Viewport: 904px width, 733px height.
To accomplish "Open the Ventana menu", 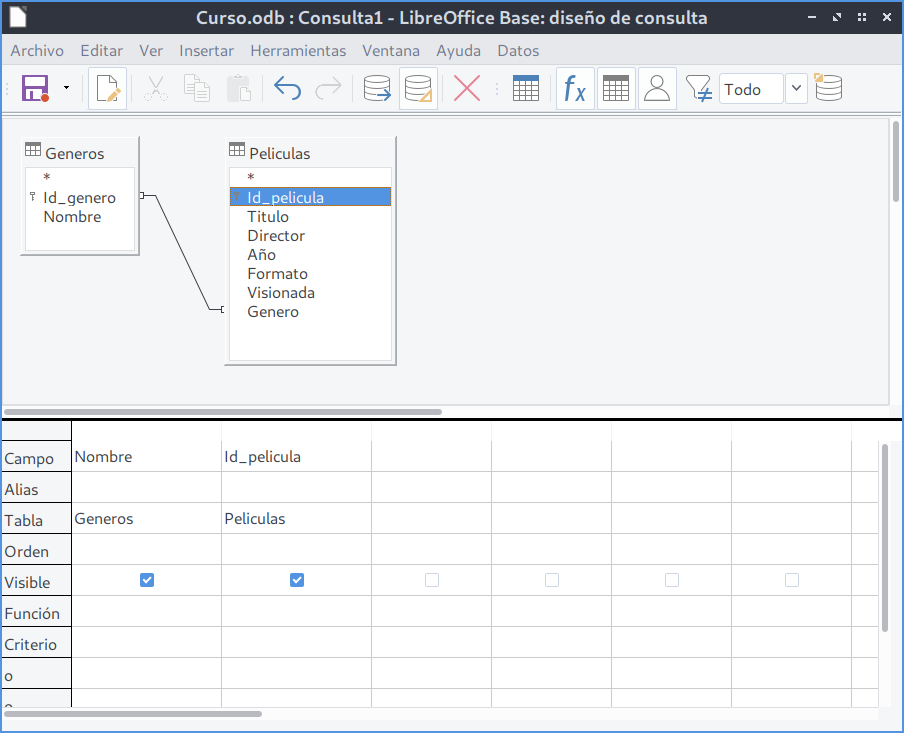I will click(391, 51).
